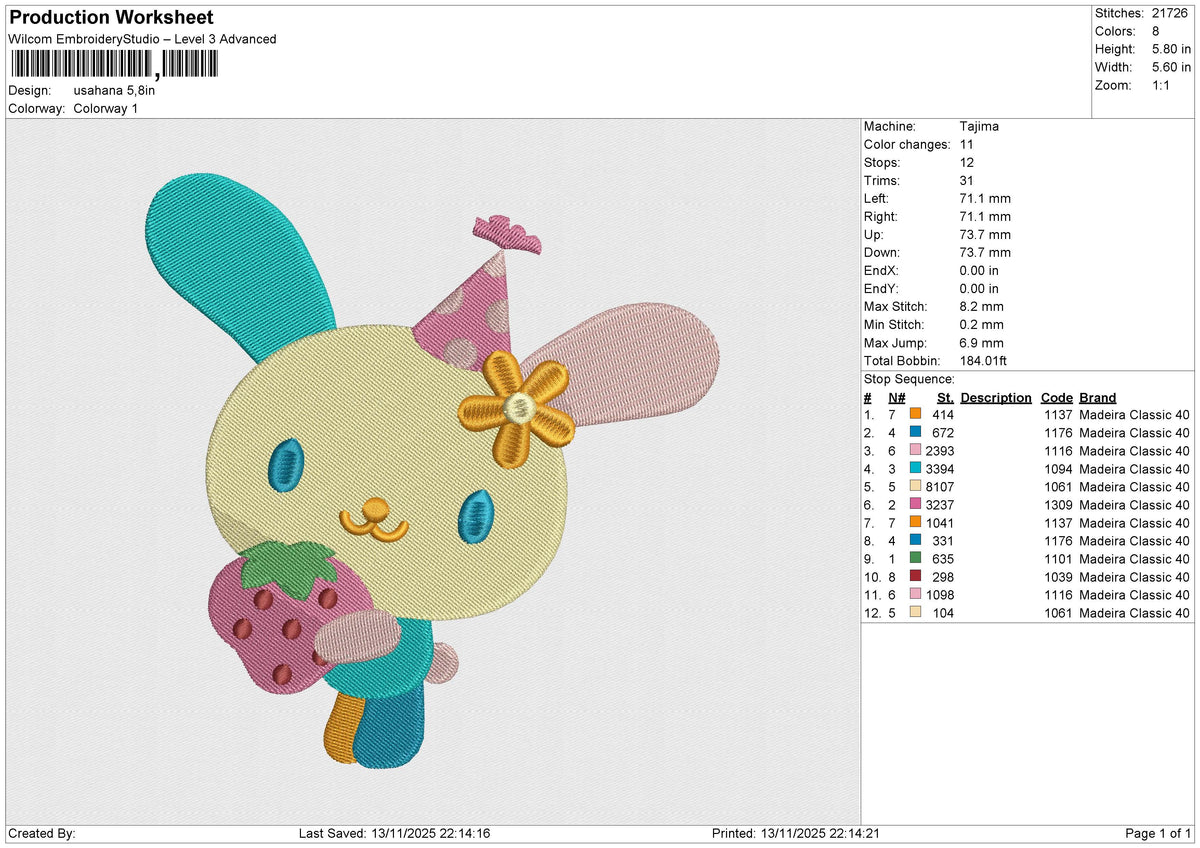1200x848 pixels.
Task: Select the colorway value 'Colorway 1'
Action: (106, 108)
